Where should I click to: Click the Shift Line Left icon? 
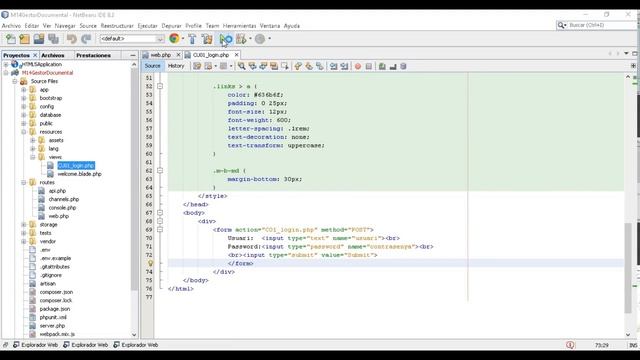coord(333,66)
